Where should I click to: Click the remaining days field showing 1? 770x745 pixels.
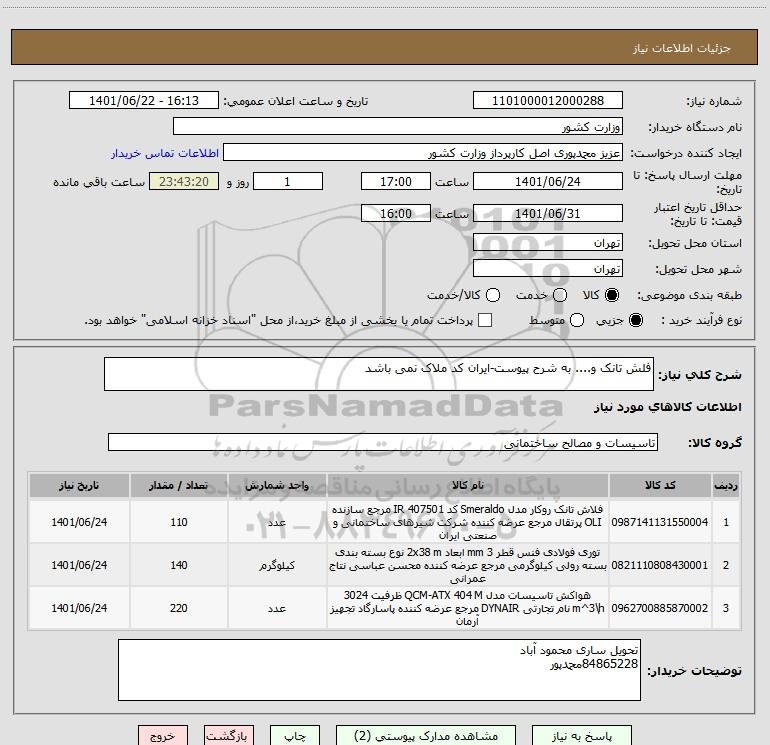point(288,181)
